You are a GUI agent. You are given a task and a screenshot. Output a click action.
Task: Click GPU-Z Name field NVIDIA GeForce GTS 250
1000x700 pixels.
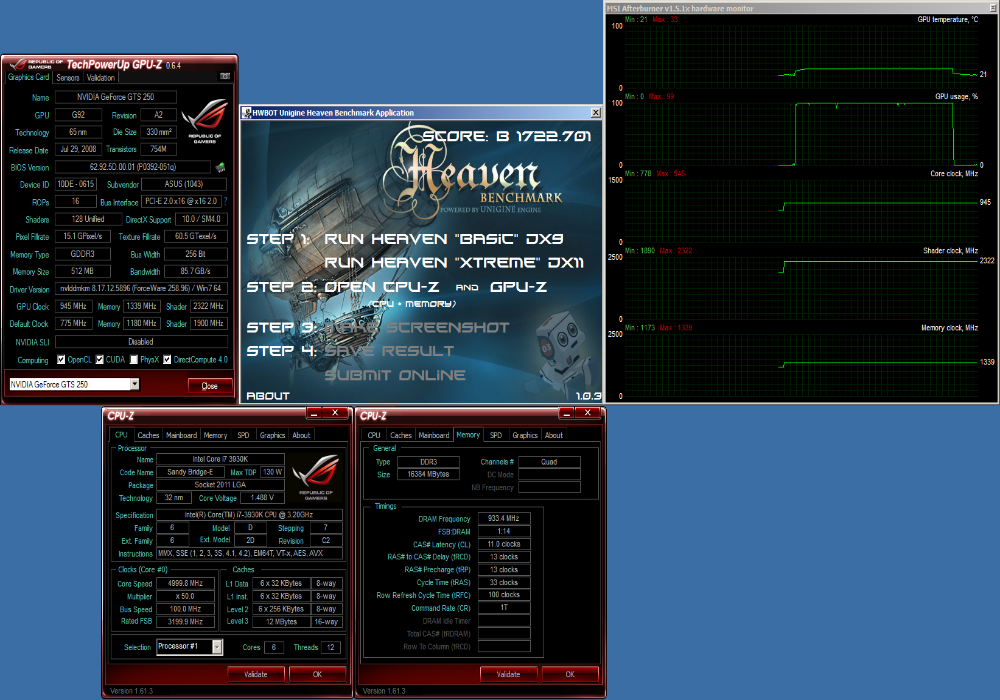(115, 97)
